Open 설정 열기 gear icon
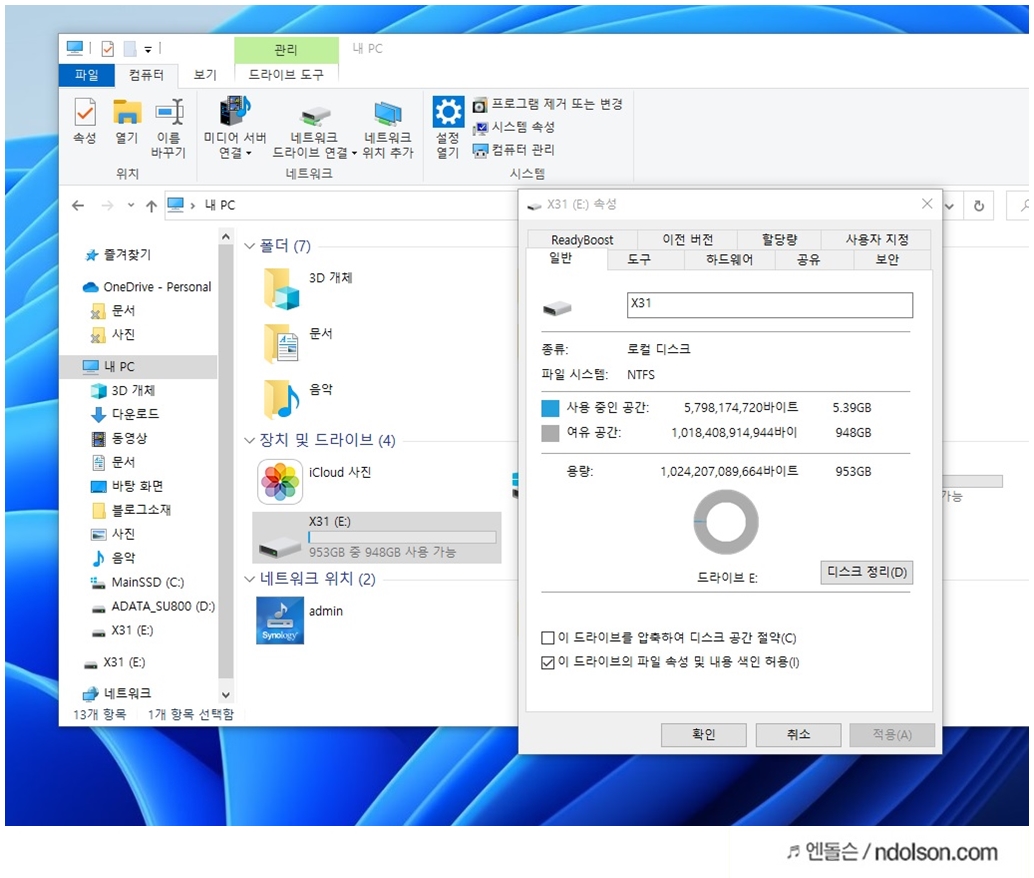The image size is (1034, 878). point(448,127)
